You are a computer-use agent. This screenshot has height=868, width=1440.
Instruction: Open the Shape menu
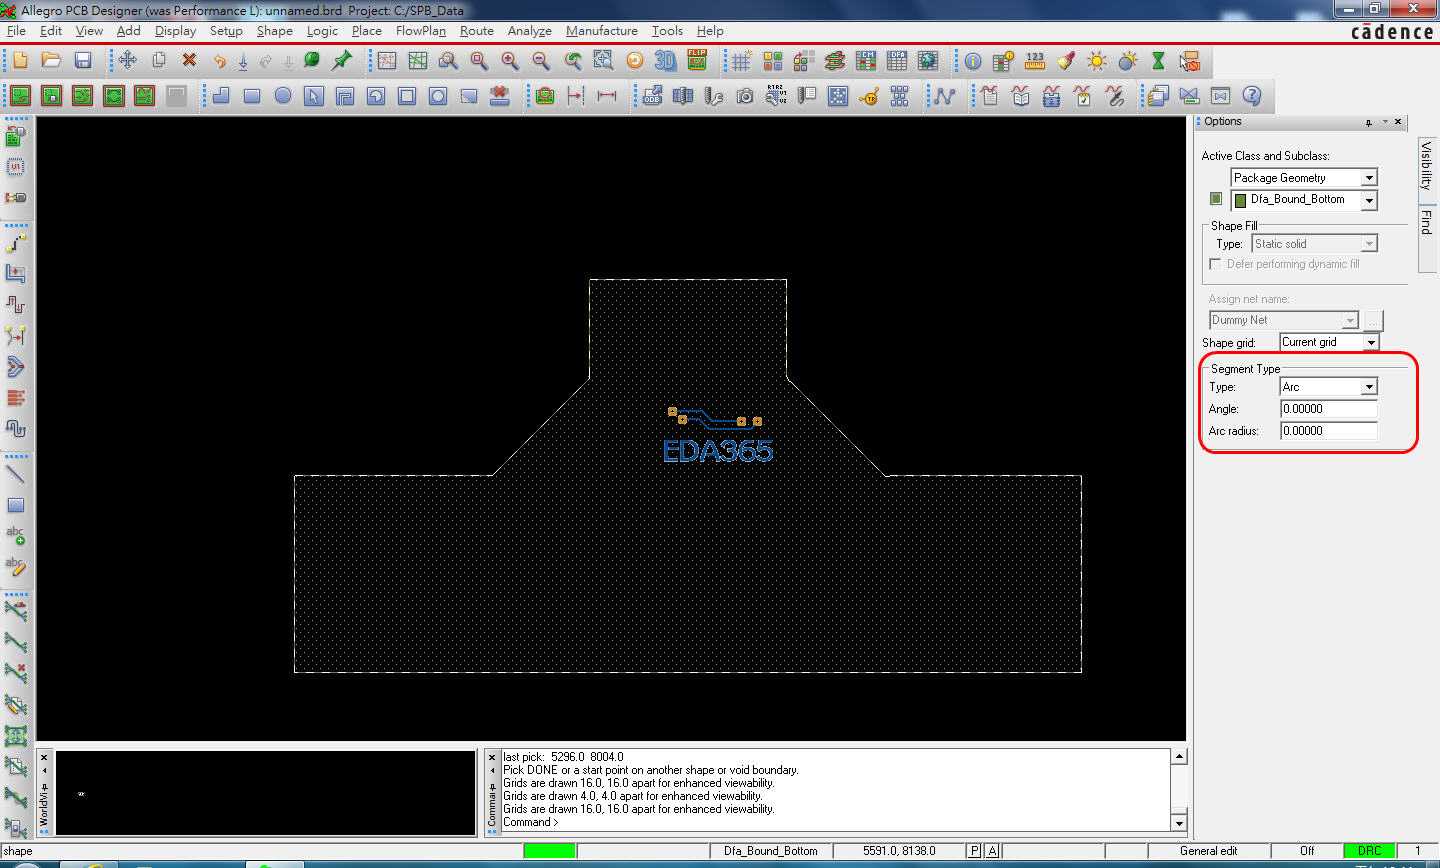click(274, 31)
